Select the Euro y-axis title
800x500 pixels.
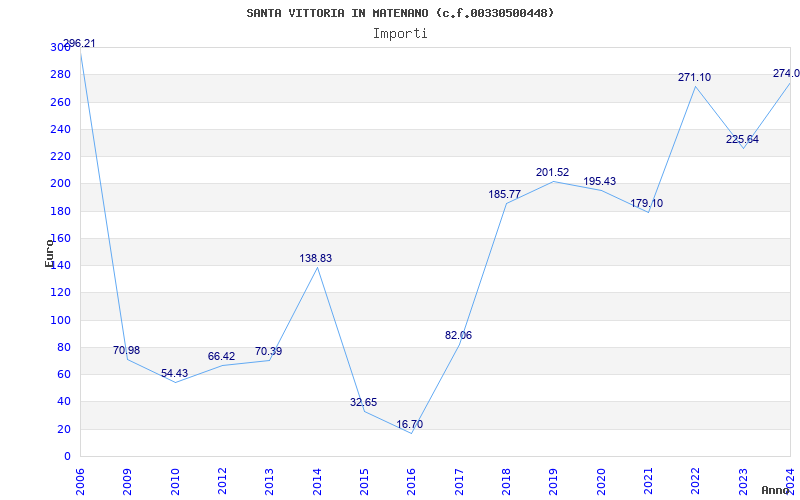click(49, 253)
